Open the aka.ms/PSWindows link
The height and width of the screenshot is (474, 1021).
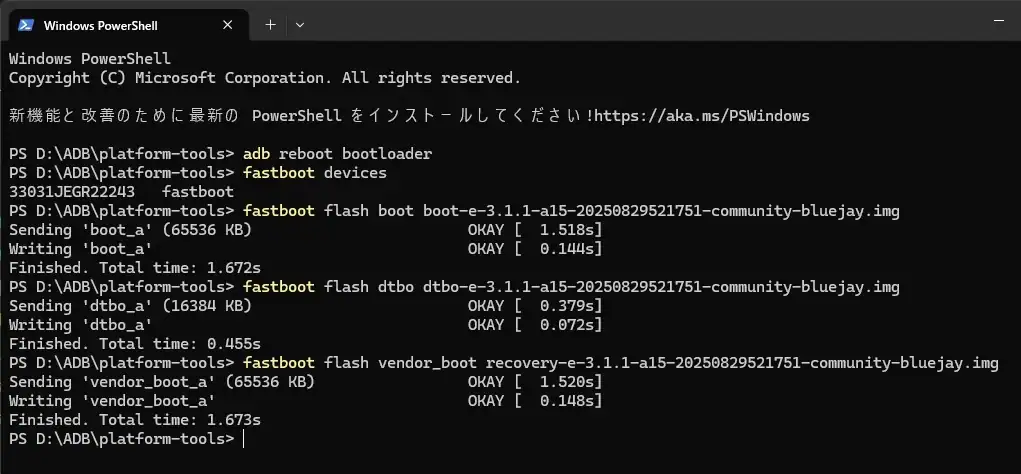[x=702, y=115]
